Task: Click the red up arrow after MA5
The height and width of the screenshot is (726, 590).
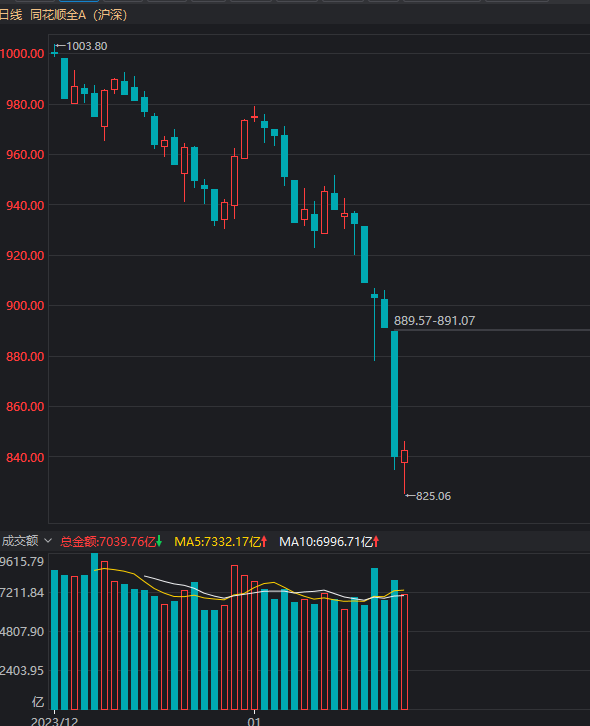Action: [x=264, y=541]
